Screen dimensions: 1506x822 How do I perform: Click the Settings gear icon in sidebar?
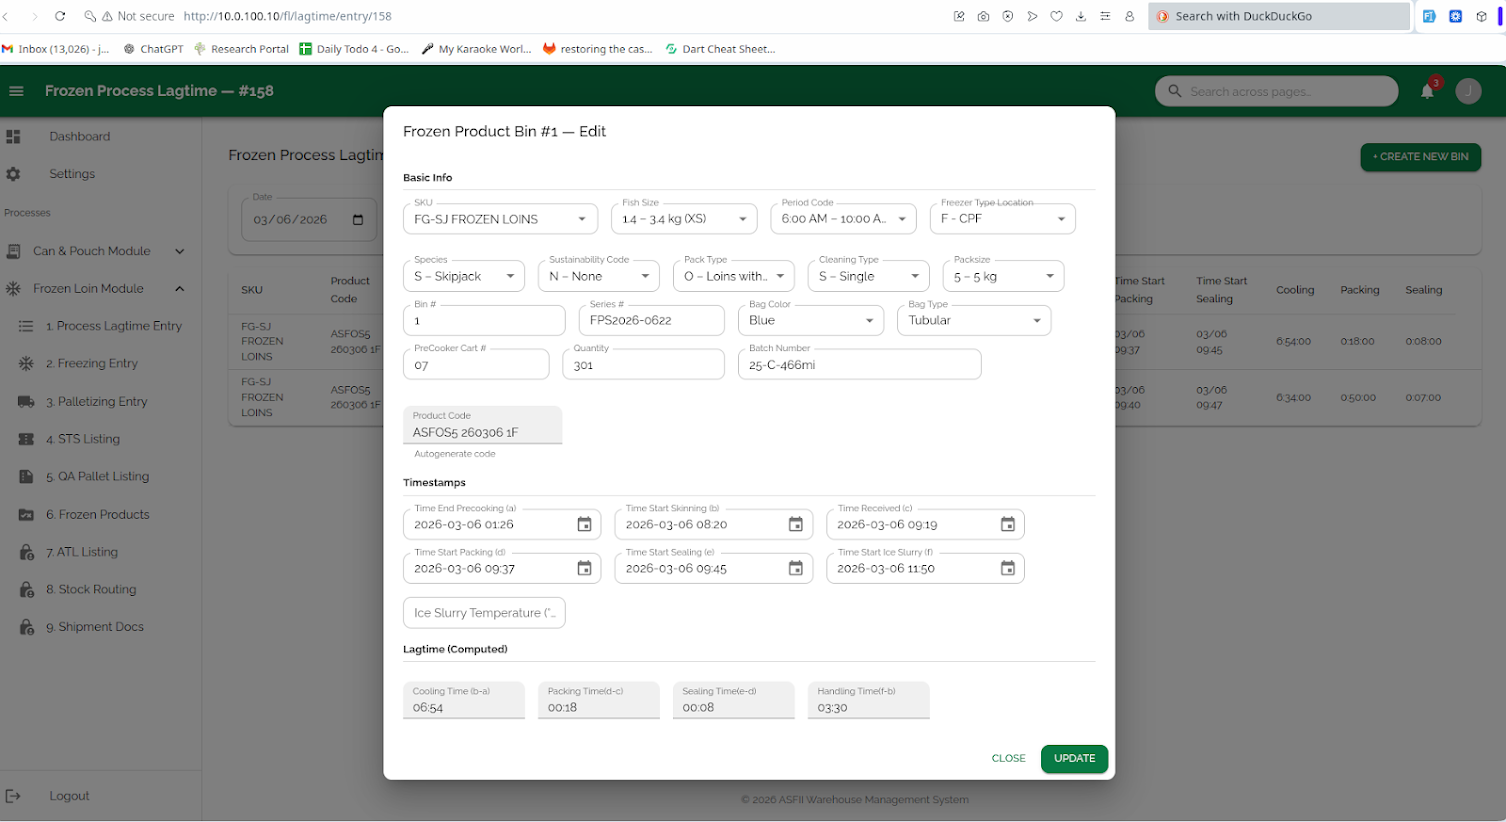coord(13,174)
